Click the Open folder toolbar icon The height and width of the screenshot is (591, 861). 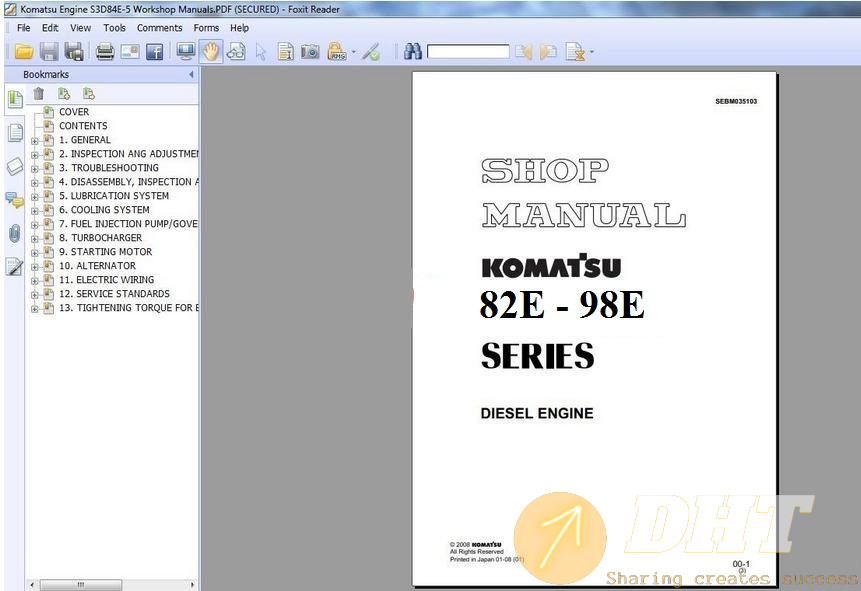pyautogui.click(x=24, y=52)
